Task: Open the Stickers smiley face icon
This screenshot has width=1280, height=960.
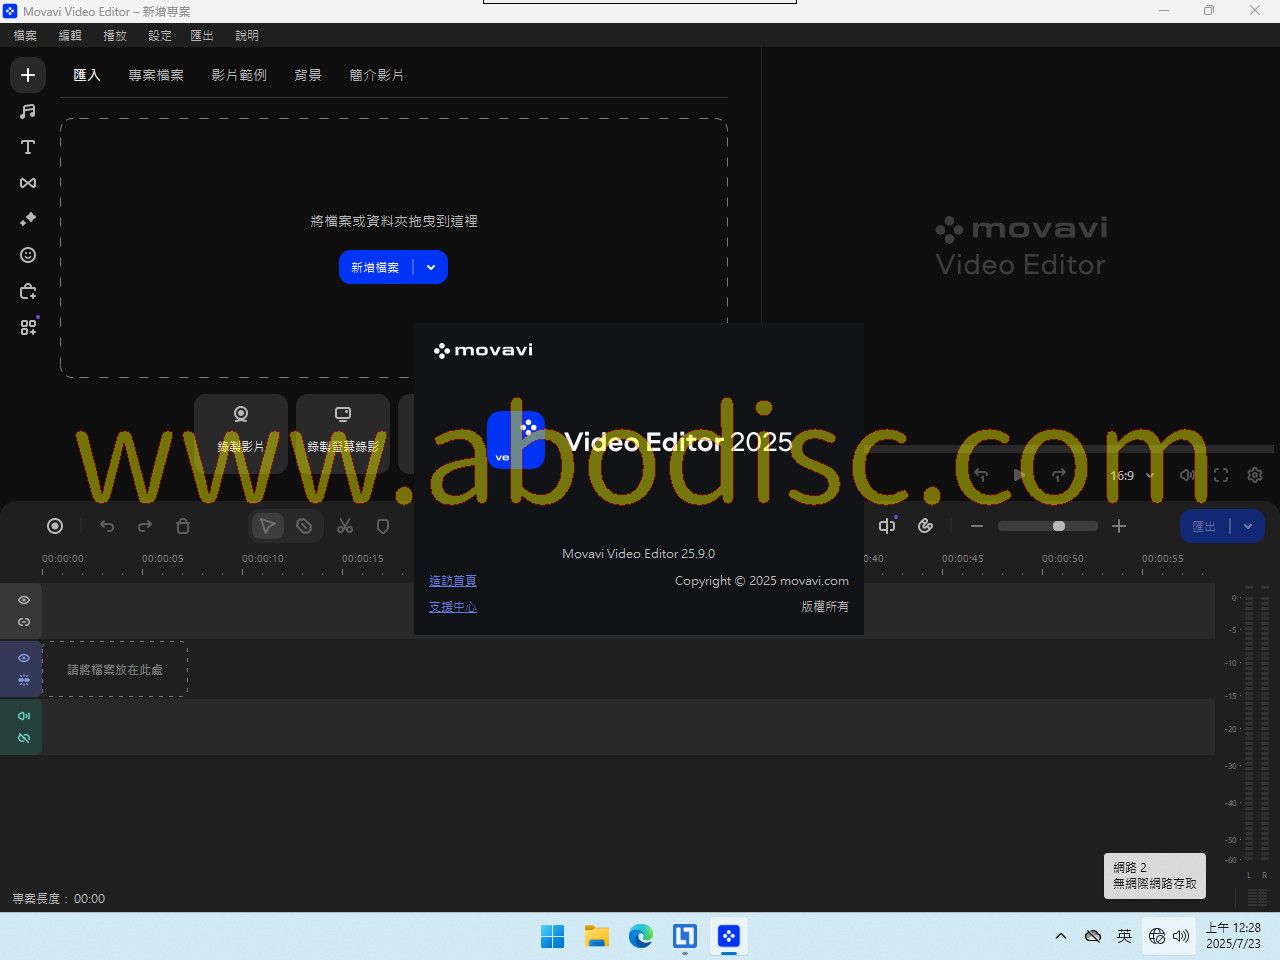Action: [28, 255]
